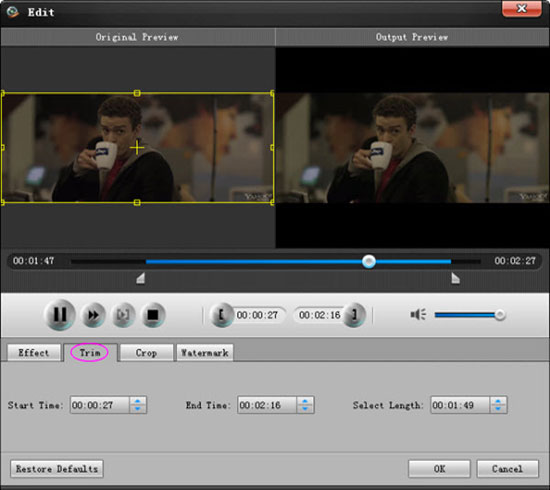The width and height of the screenshot is (550, 490).
Task: Click the next frame step button
Action: (x=123, y=315)
